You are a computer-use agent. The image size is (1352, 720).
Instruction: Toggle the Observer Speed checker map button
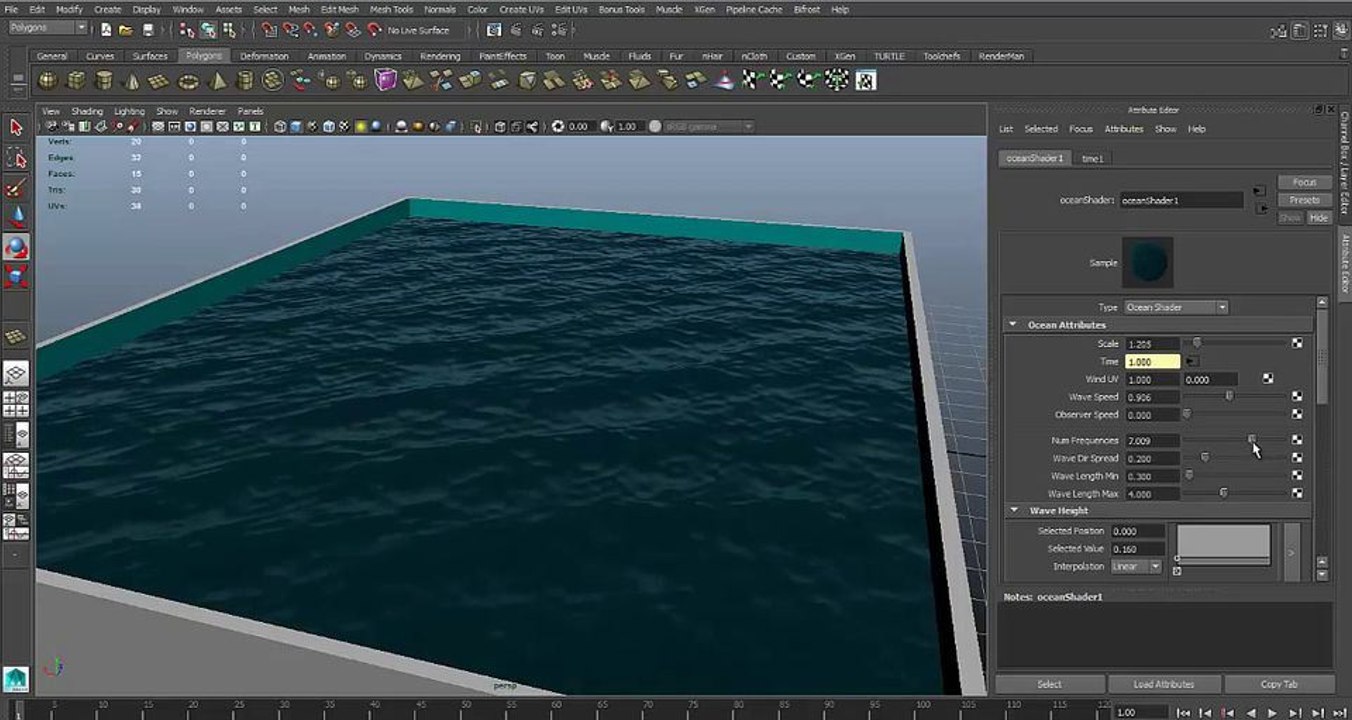click(1297, 414)
